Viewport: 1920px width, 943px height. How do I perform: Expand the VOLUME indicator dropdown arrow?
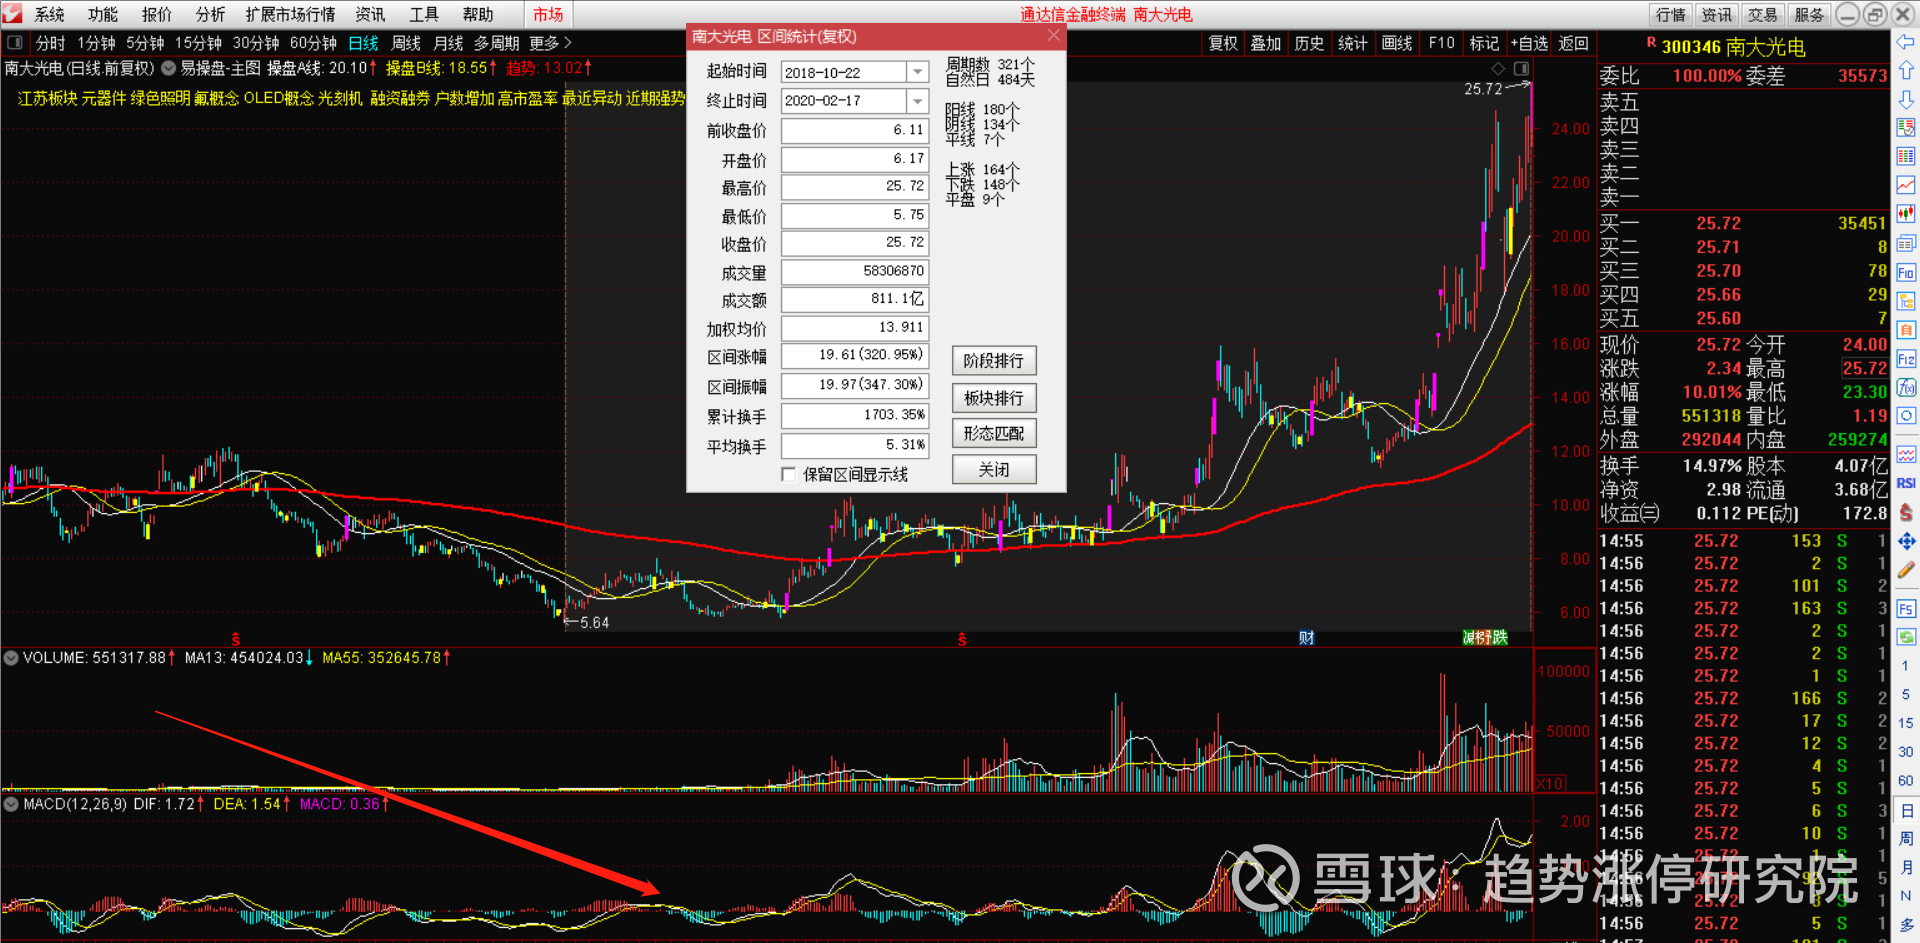[x=11, y=657]
